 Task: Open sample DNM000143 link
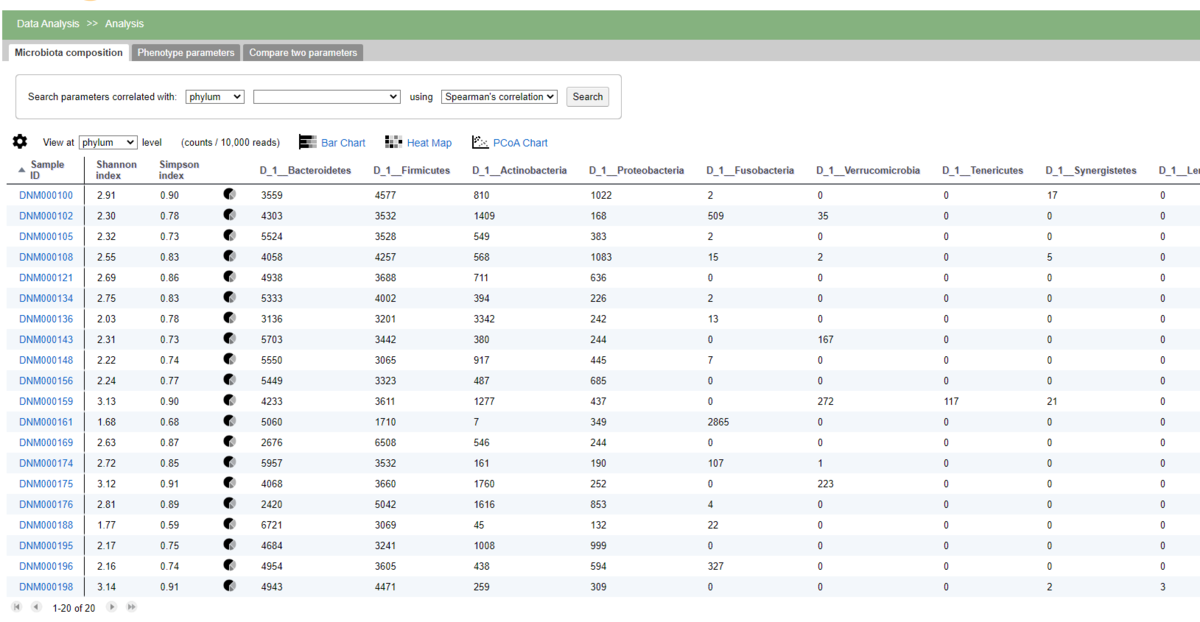pyautogui.click(x=46, y=339)
